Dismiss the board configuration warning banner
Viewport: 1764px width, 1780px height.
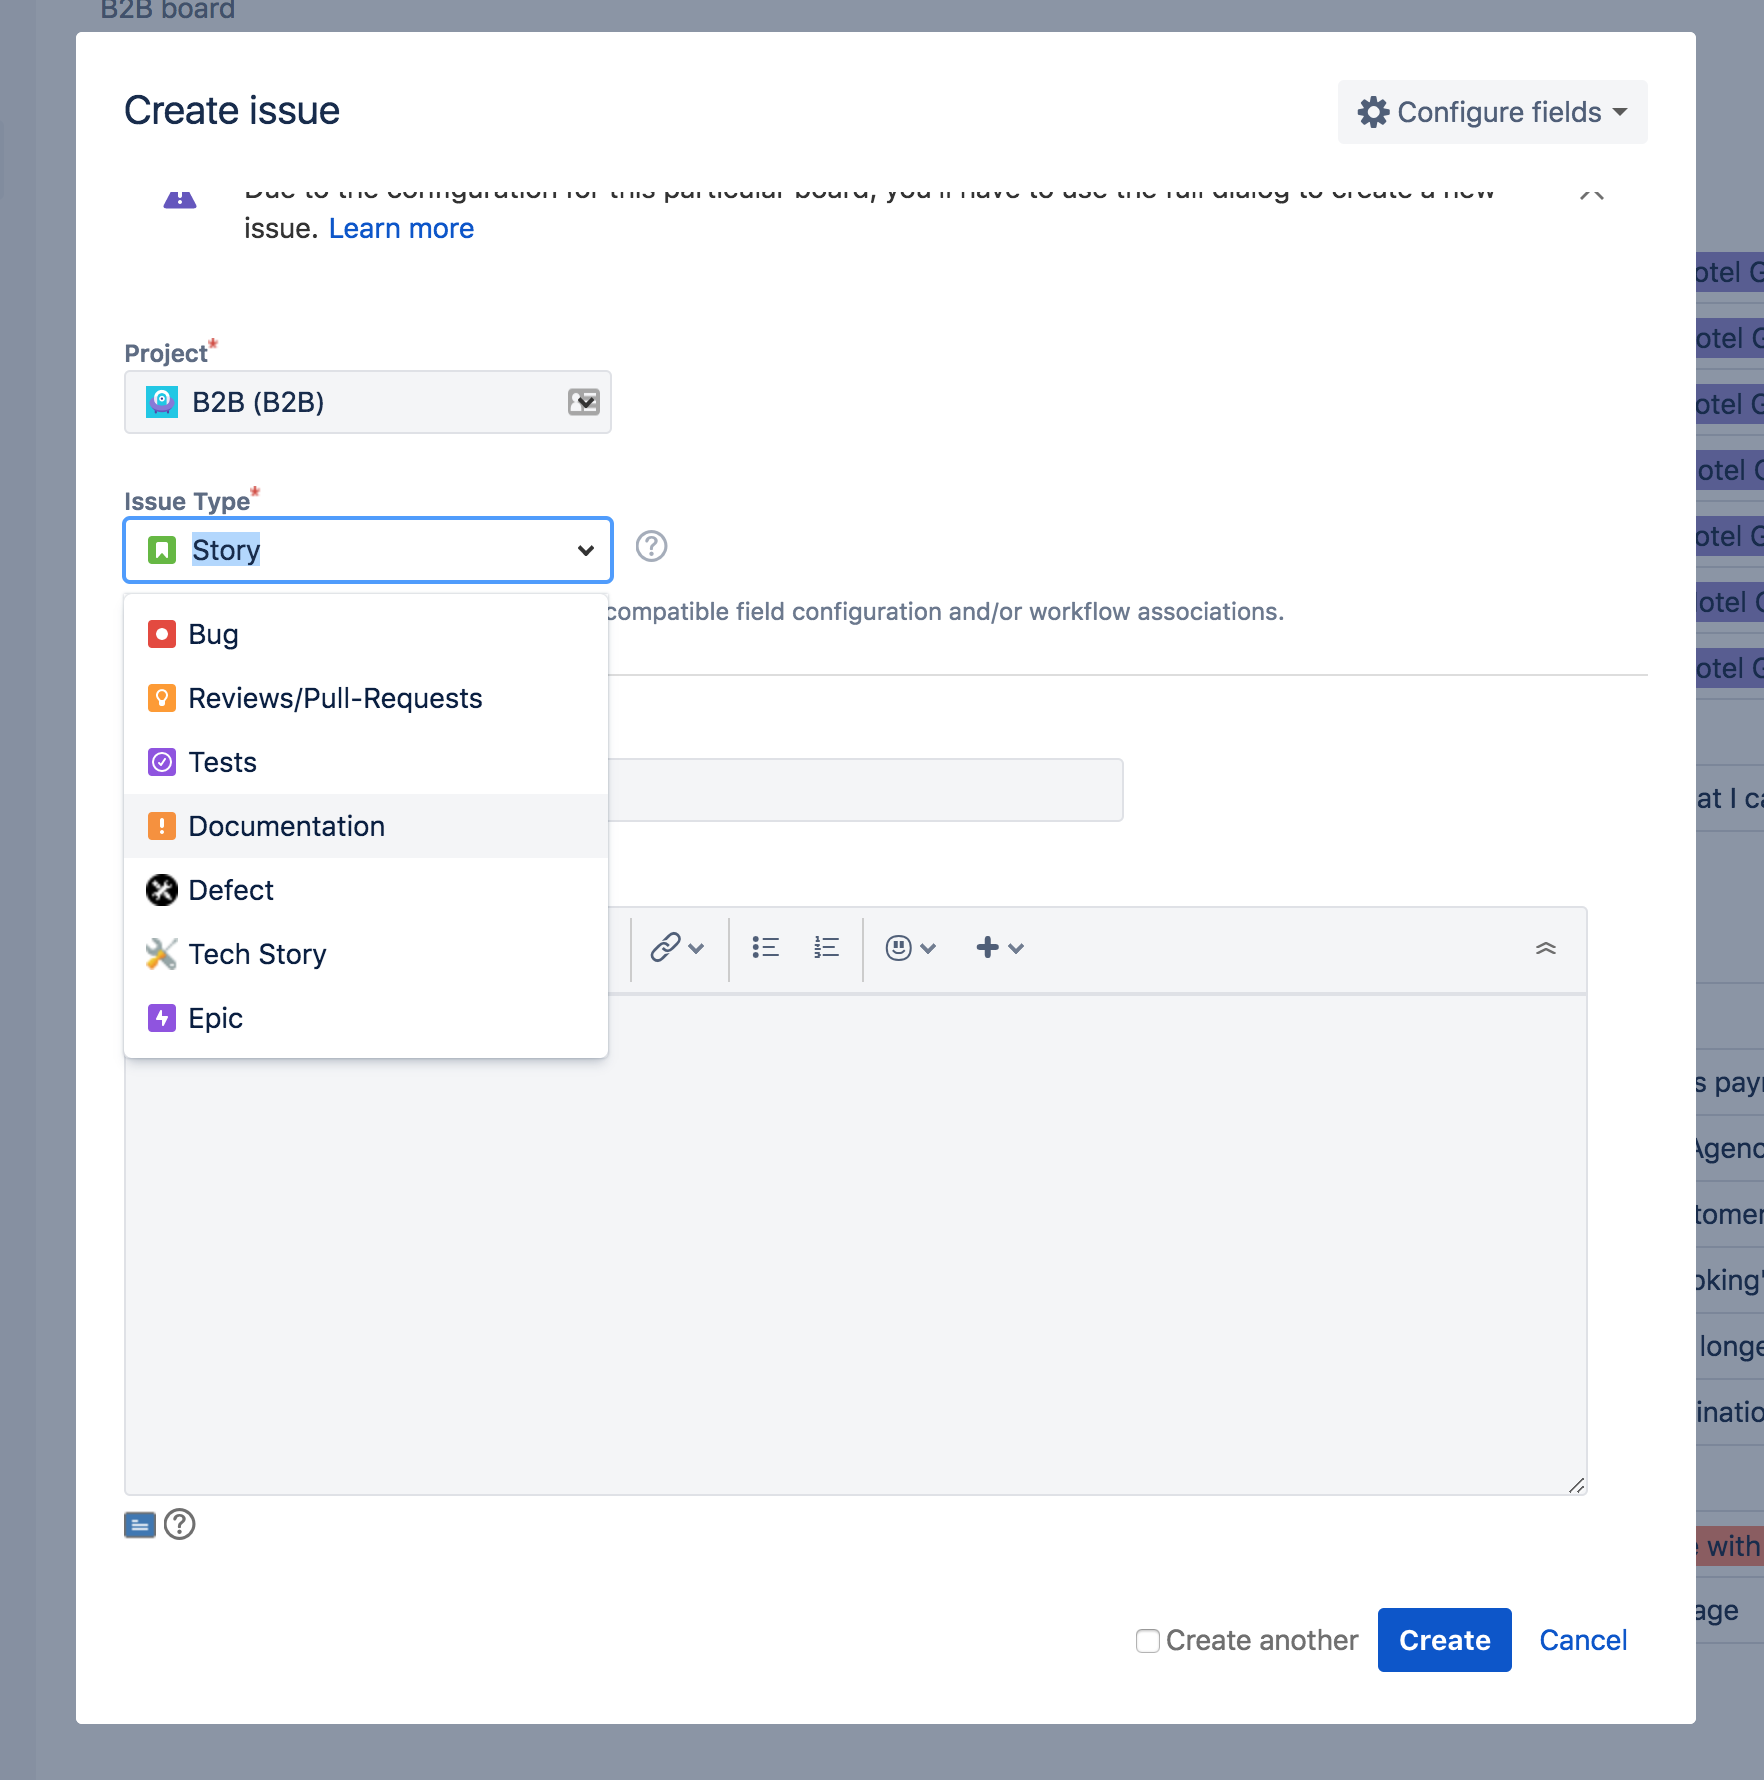coord(1592,193)
